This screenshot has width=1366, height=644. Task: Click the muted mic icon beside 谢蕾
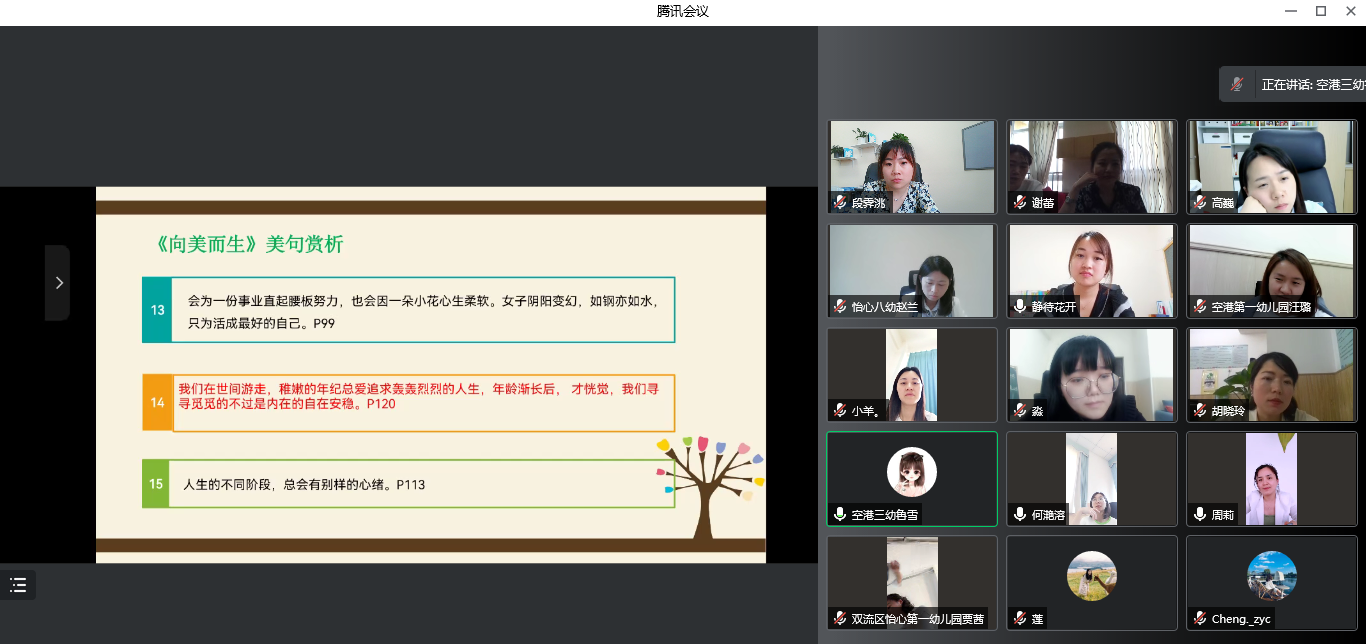(x=1020, y=203)
